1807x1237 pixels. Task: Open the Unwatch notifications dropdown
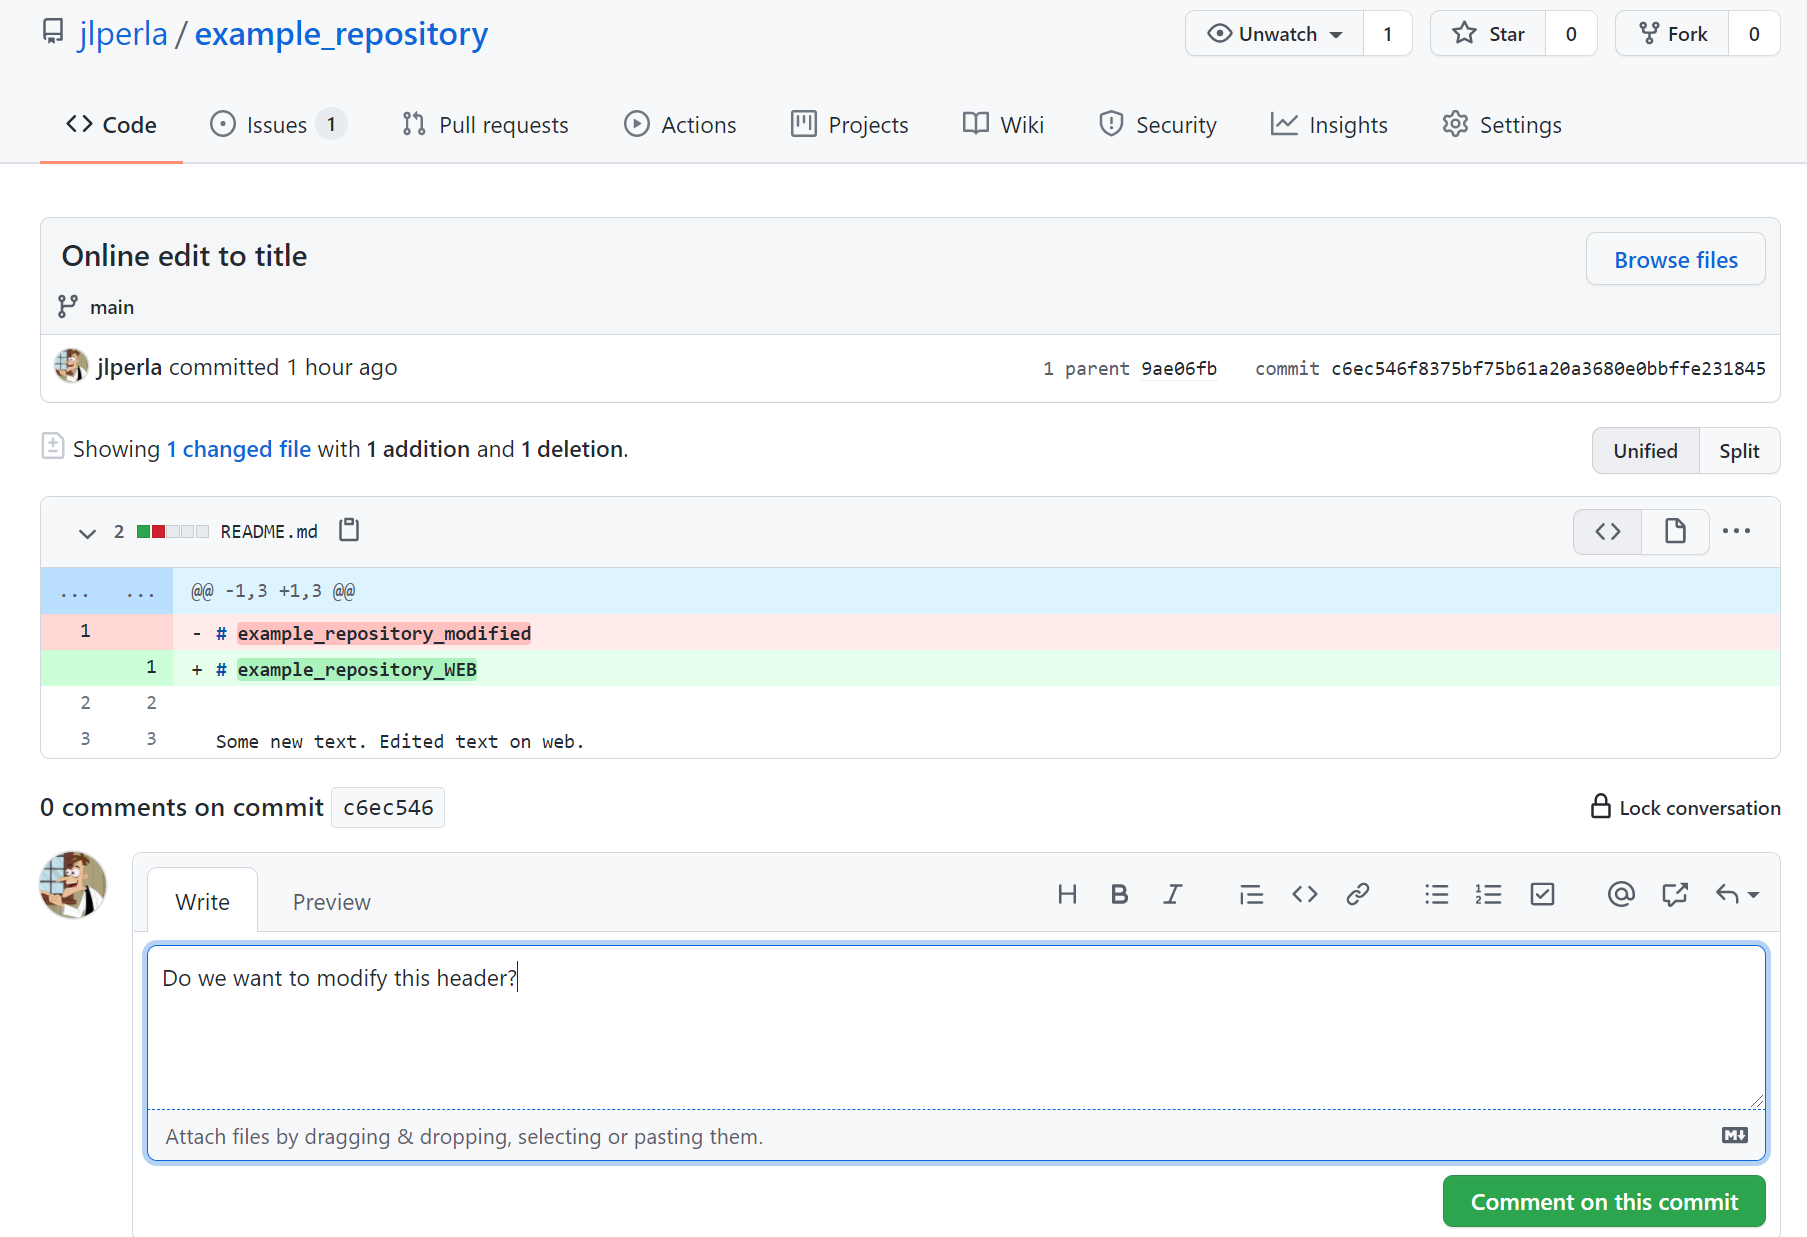1275,34
